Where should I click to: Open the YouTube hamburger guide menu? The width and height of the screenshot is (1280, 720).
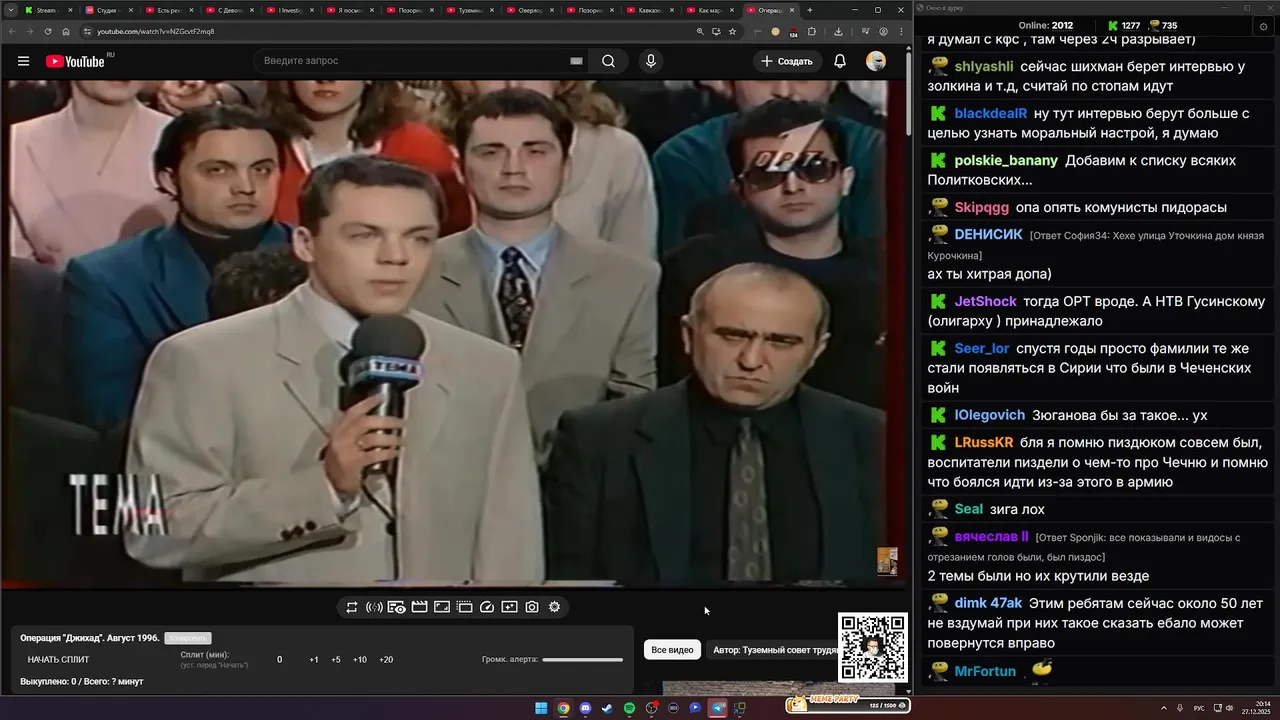[x=23, y=61]
